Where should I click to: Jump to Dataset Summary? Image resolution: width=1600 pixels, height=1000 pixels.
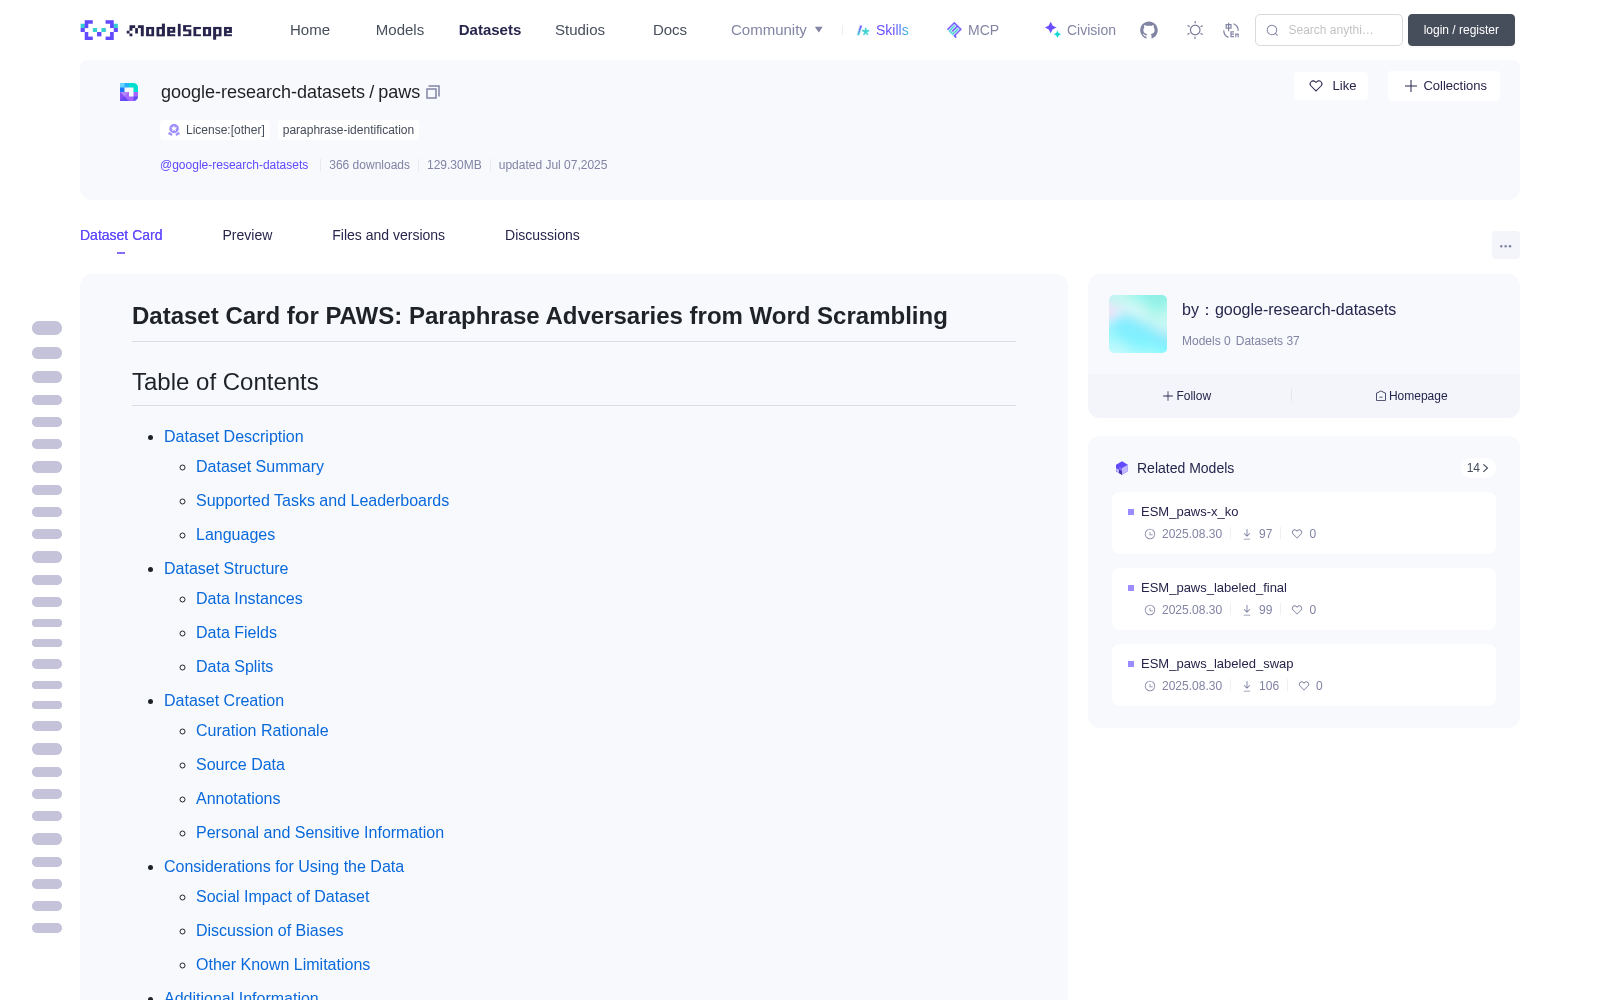[260, 466]
